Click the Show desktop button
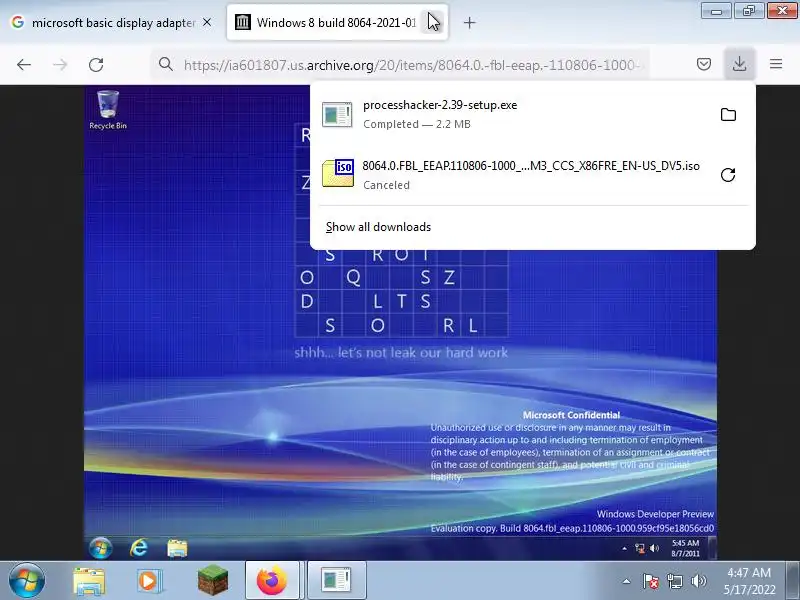 [x=793, y=580]
